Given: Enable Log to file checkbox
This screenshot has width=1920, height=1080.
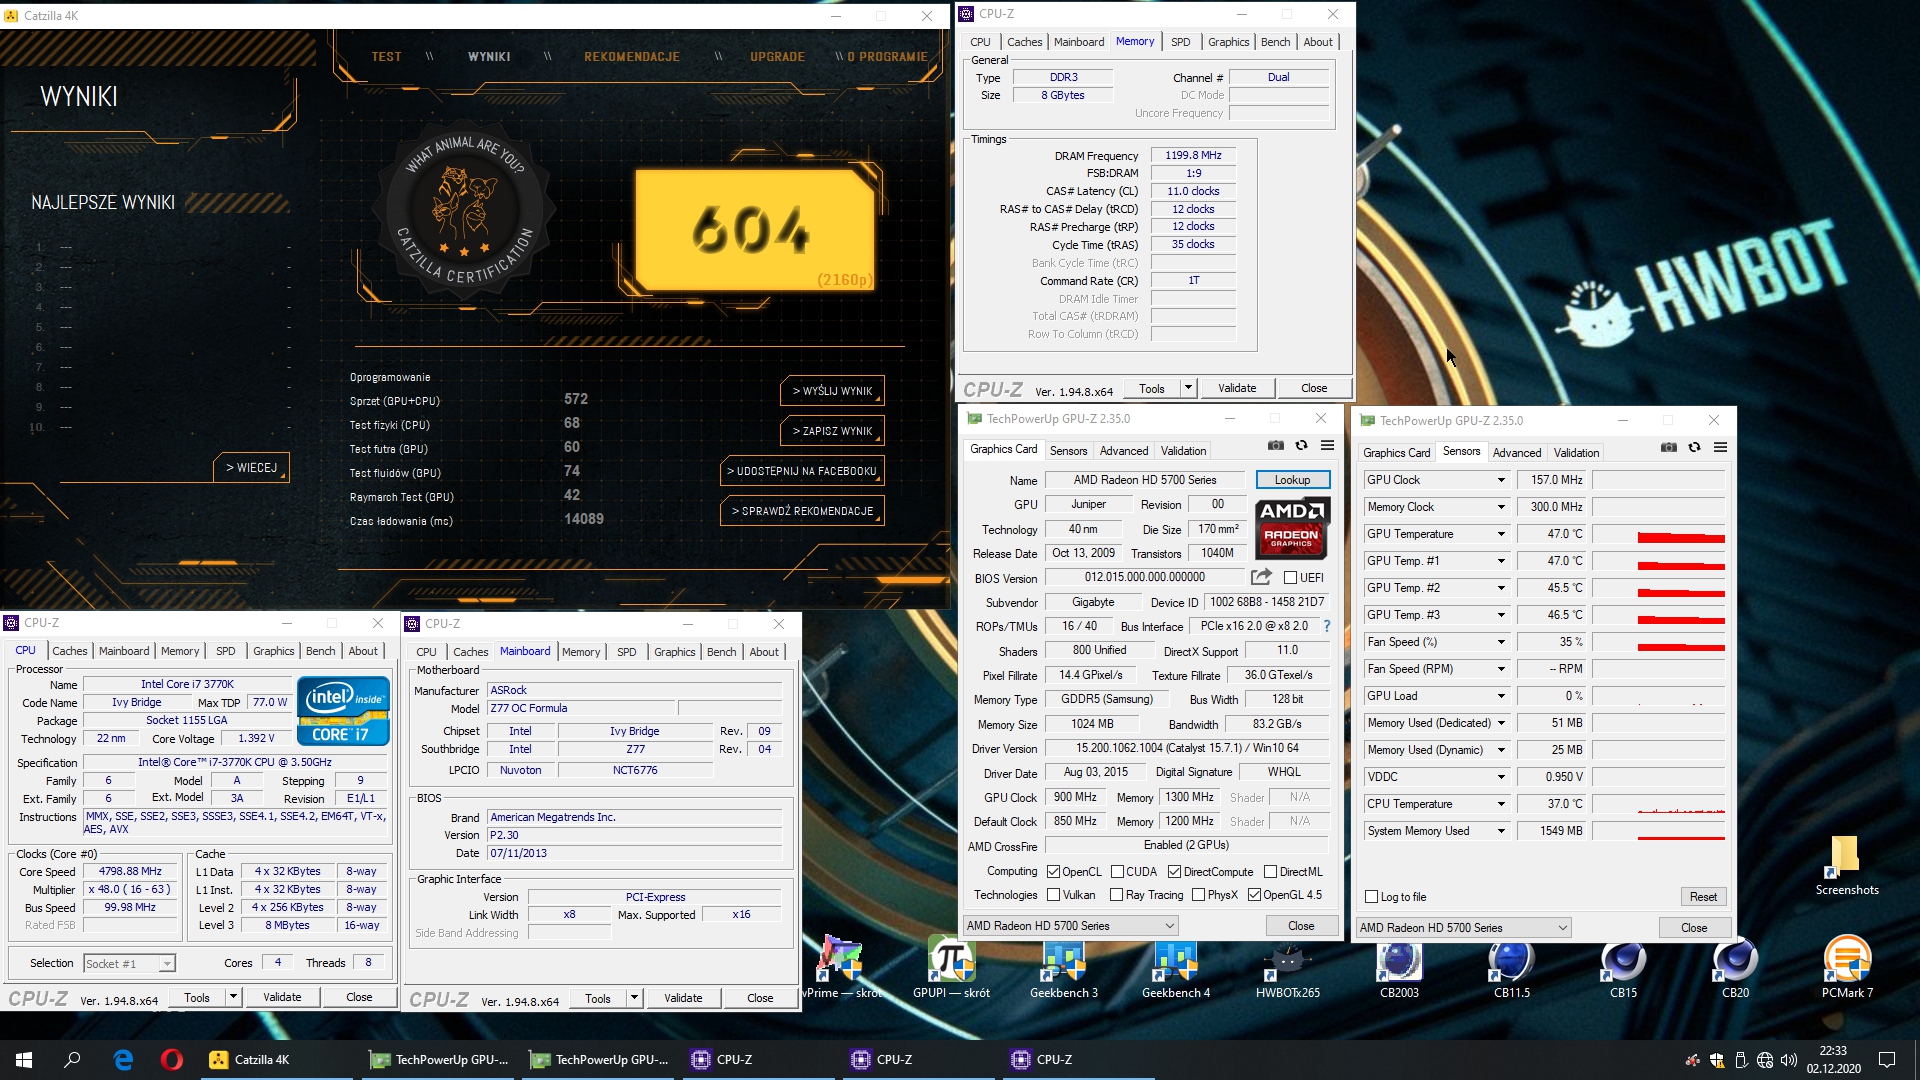Looking at the screenshot, I should 1371,897.
